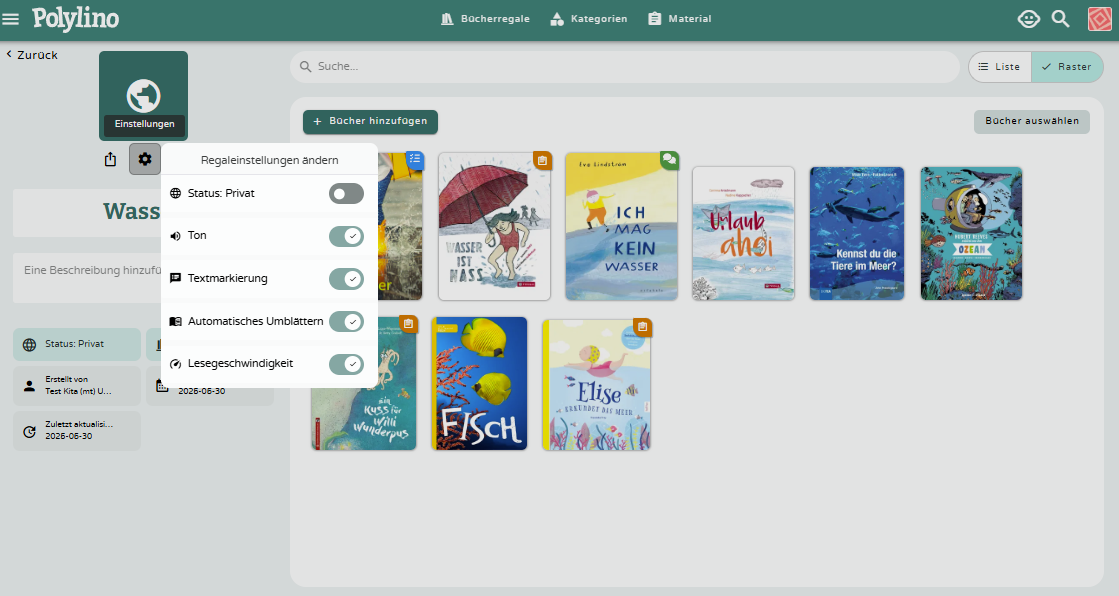Click orange badge on Elise book
Screen dimensions: 1119x596
click(642, 327)
